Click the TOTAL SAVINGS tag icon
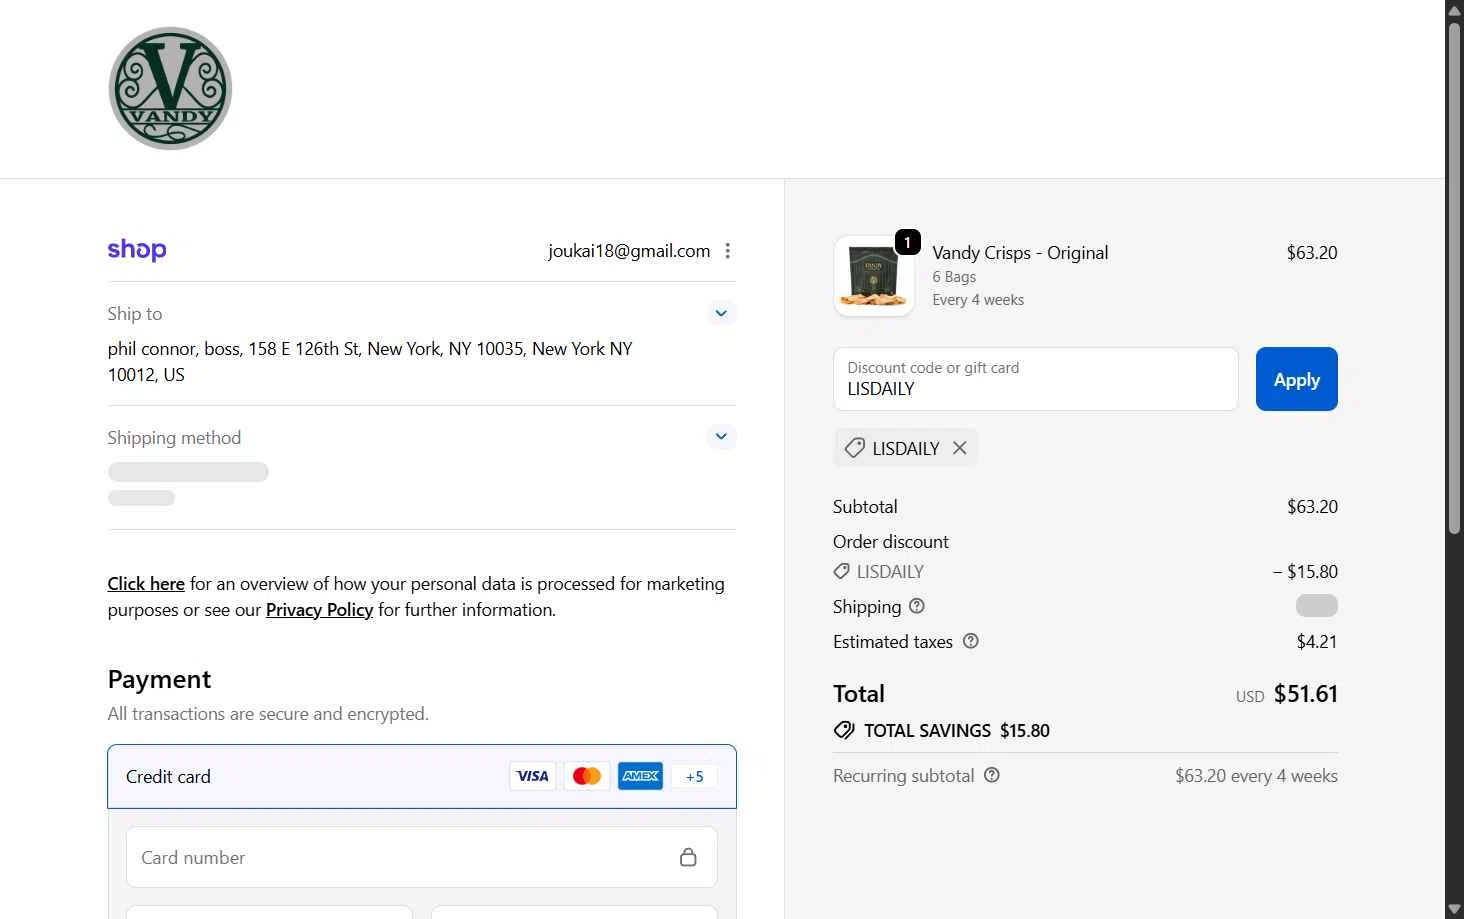Image resolution: width=1464 pixels, height=919 pixels. click(845, 730)
